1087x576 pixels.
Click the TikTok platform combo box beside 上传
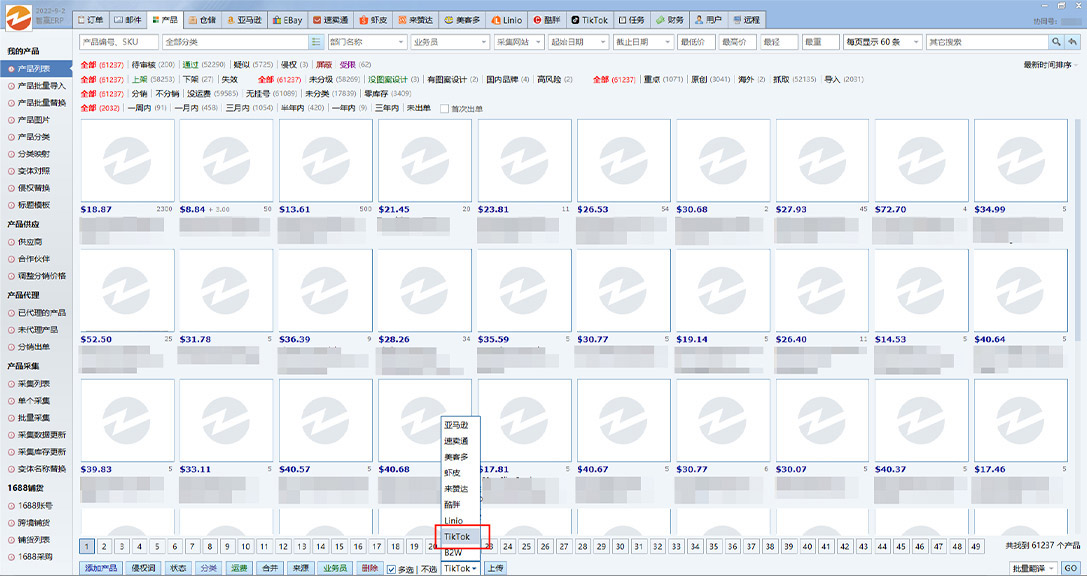pos(460,568)
